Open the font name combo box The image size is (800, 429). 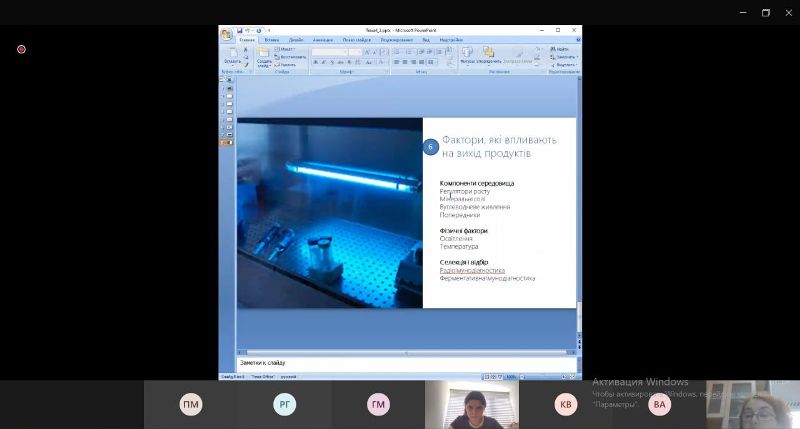[x=330, y=52]
